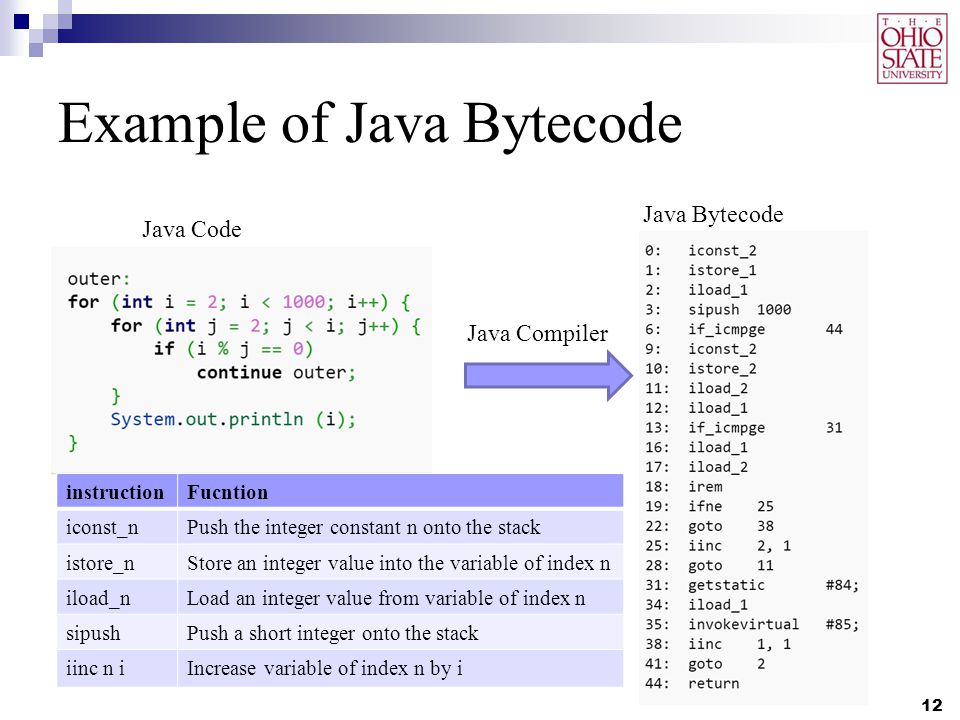
Task: Select bytecode line "31: getstatic #84;"
Action: pyautogui.click(x=752, y=585)
